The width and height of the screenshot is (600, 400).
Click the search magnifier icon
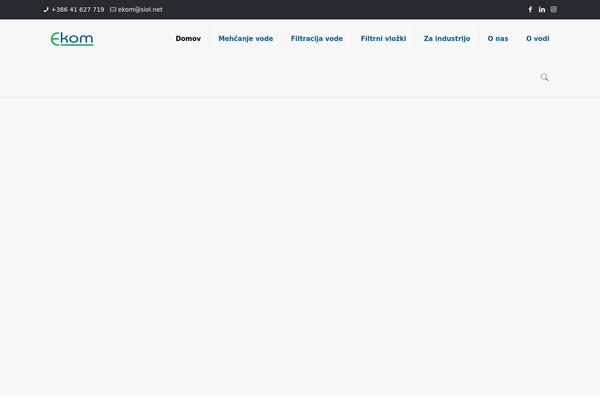(x=544, y=77)
